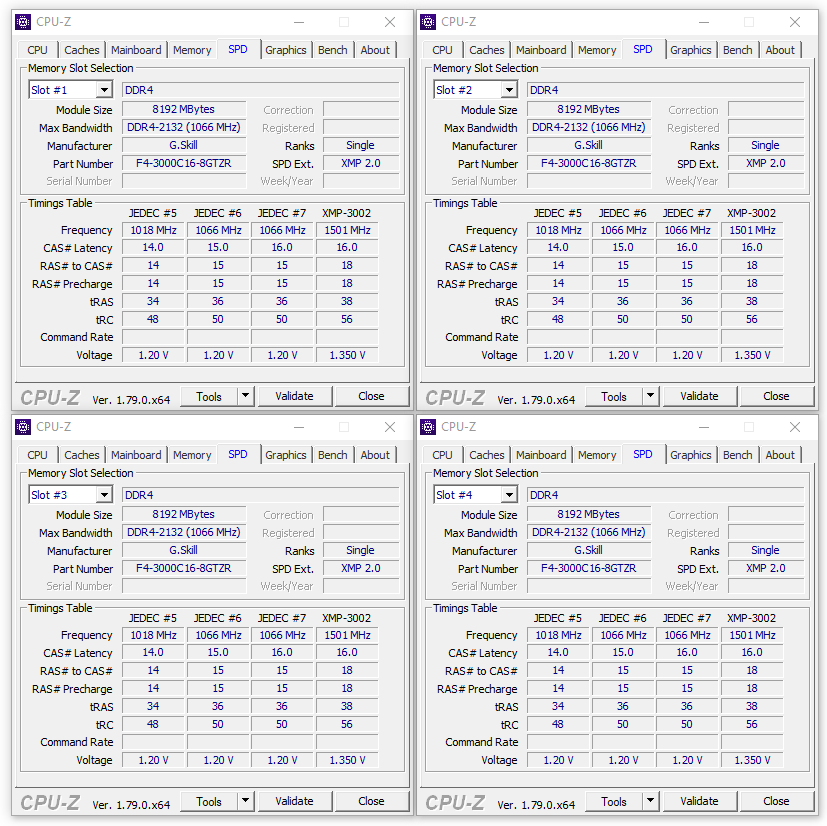Screen dimensions: 827x826
Task: Click Validate button in Slot #1 window
Action: pos(295,396)
